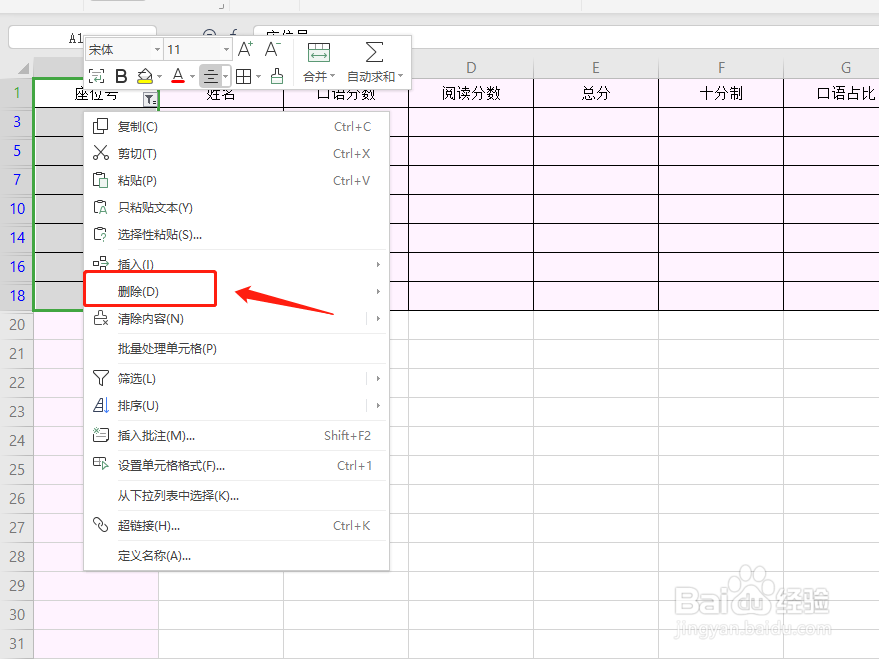Apply font color using the red A icon

[x=177, y=76]
